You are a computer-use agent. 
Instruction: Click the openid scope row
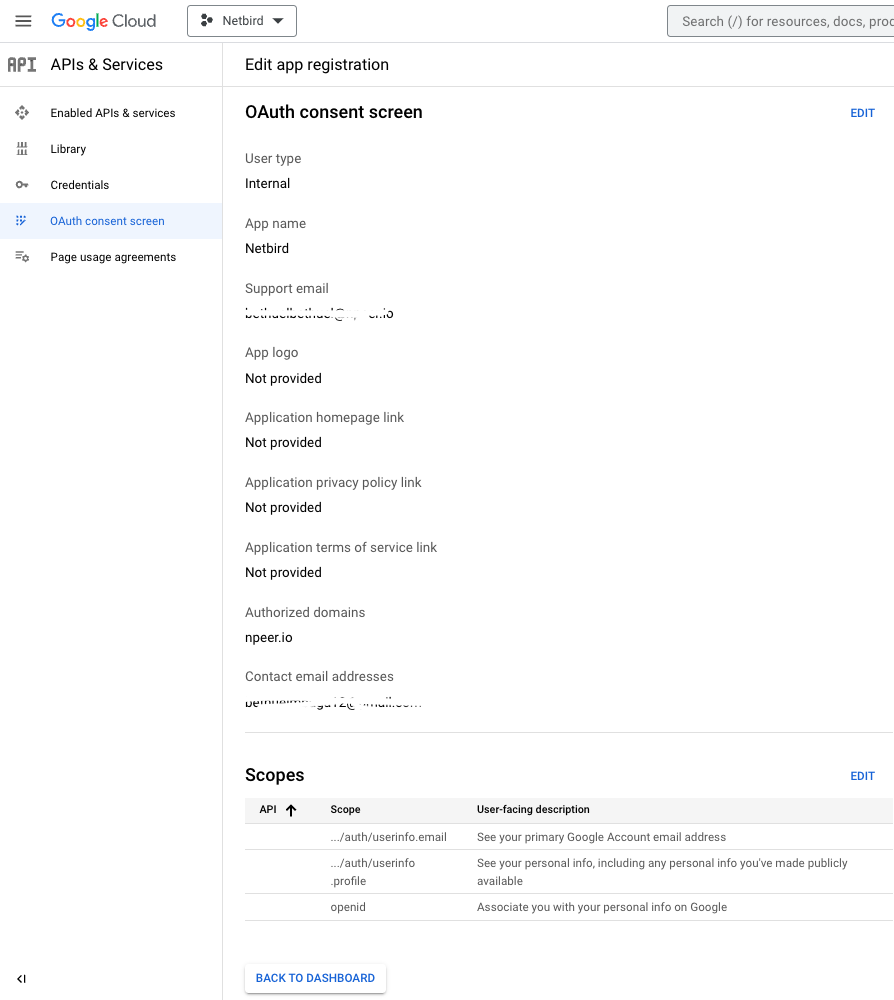[568, 907]
